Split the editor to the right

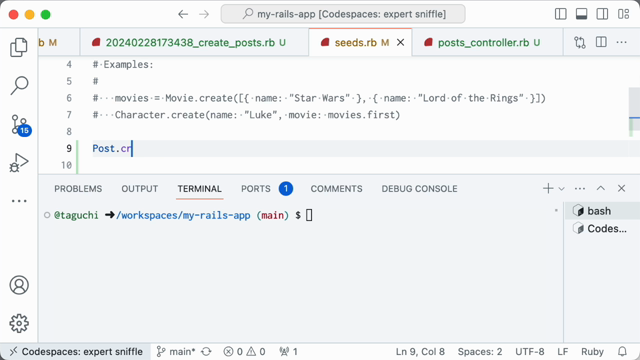click(601, 42)
